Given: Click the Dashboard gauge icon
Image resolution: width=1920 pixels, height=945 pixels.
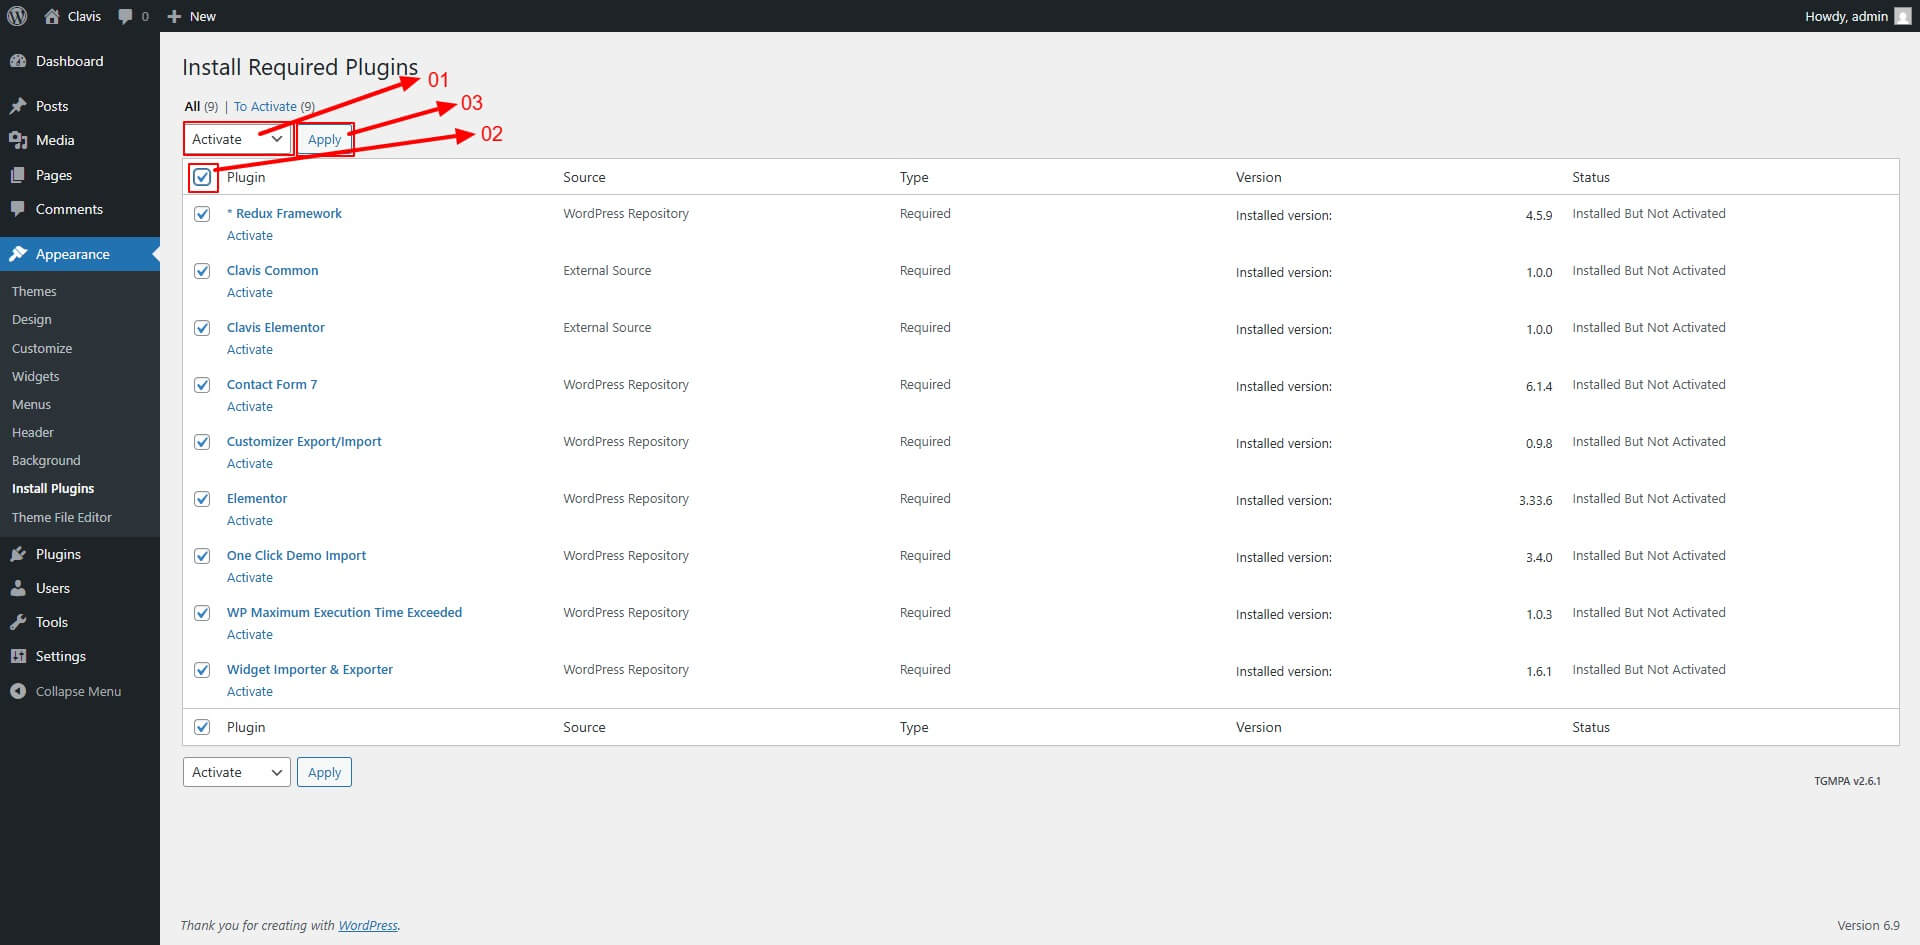Looking at the screenshot, I should (18, 61).
